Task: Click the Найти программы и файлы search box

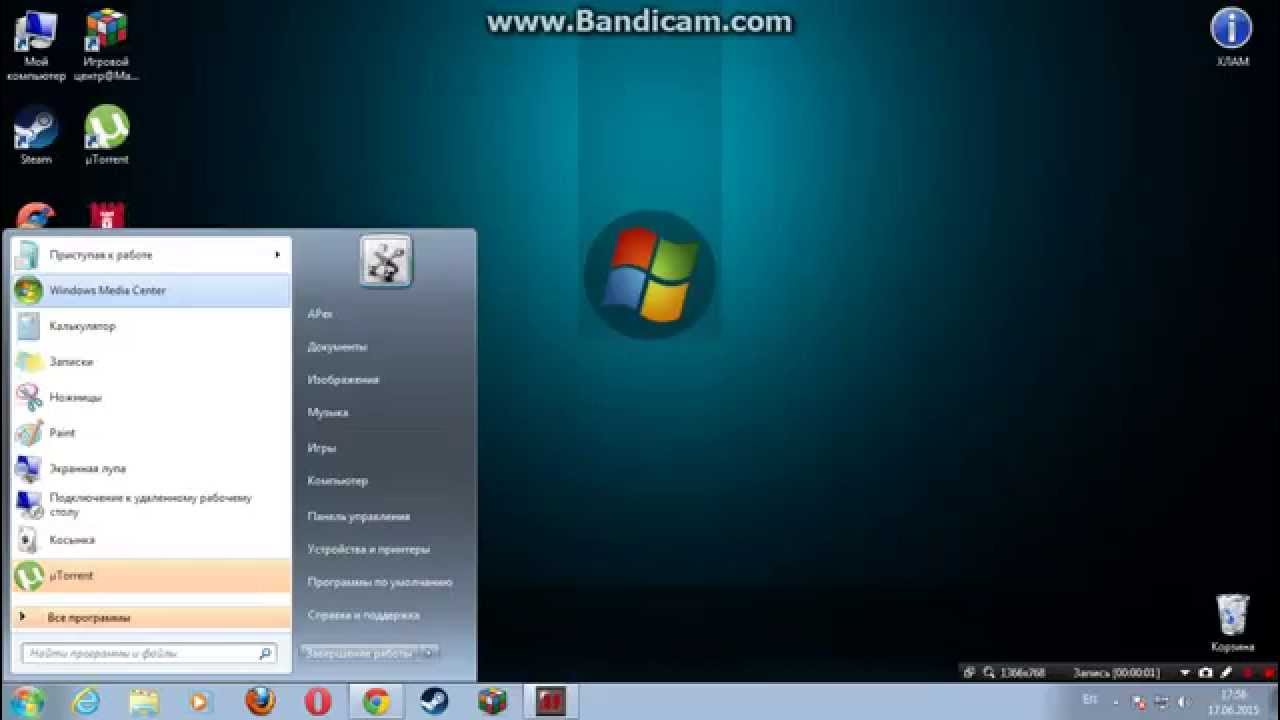Action: (149, 653)
